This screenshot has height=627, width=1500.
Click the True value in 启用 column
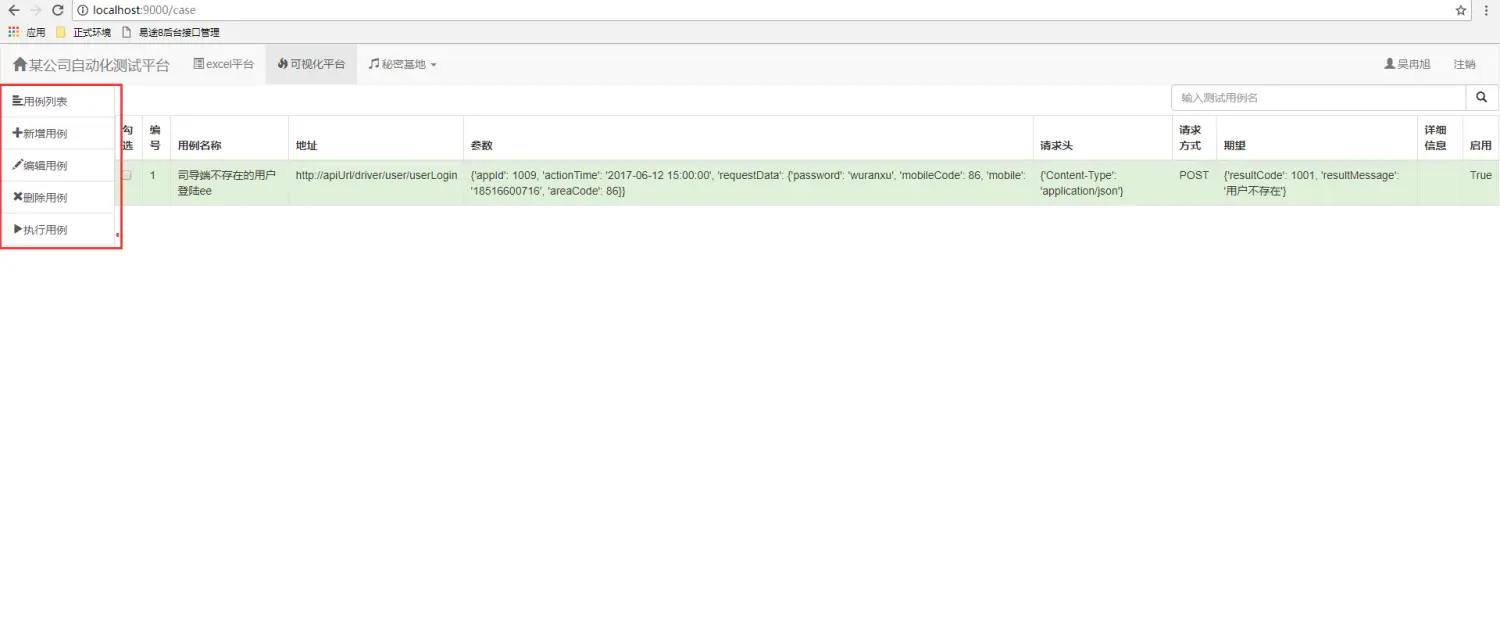click(x=1480, y=175)
